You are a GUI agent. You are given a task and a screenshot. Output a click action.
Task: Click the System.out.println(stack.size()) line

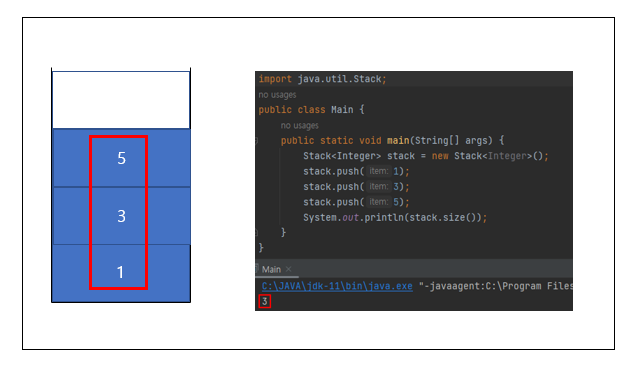click(395, 217)
